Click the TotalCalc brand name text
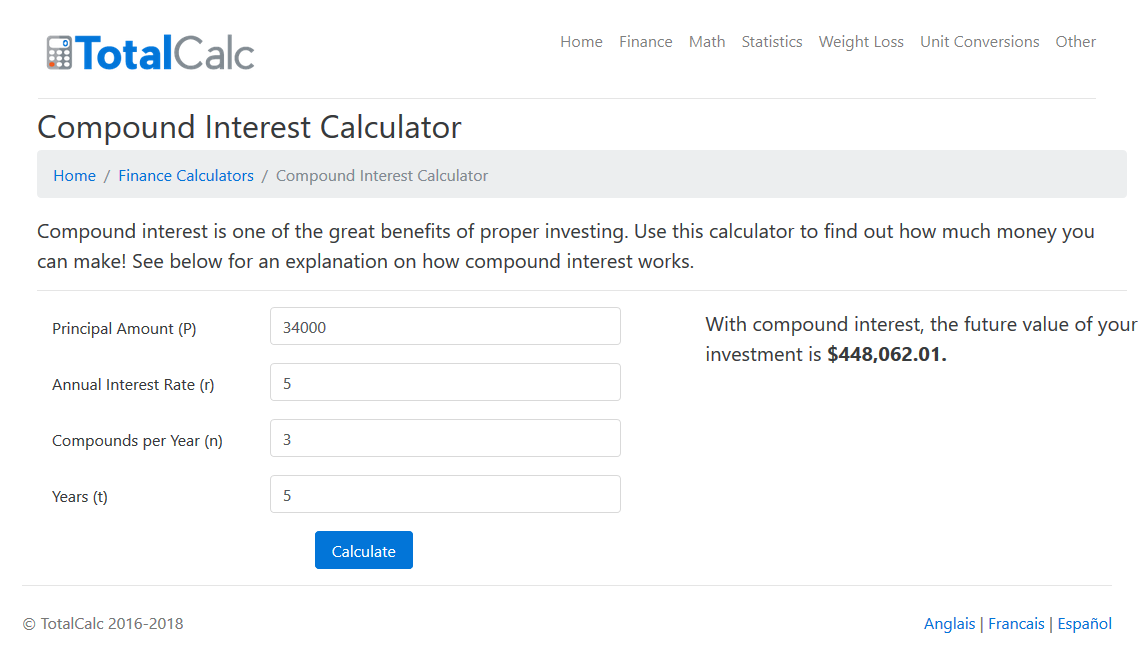1142x660 pixels. pos(164,52)
